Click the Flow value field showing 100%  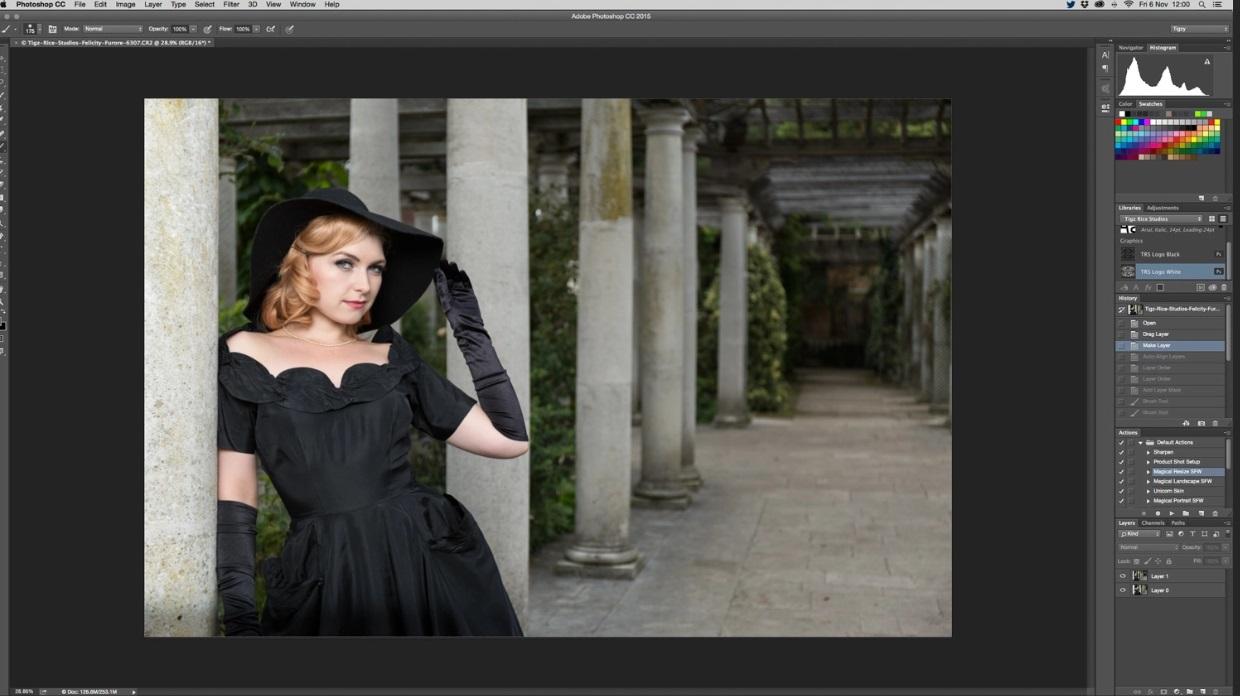tap(242, 29)
